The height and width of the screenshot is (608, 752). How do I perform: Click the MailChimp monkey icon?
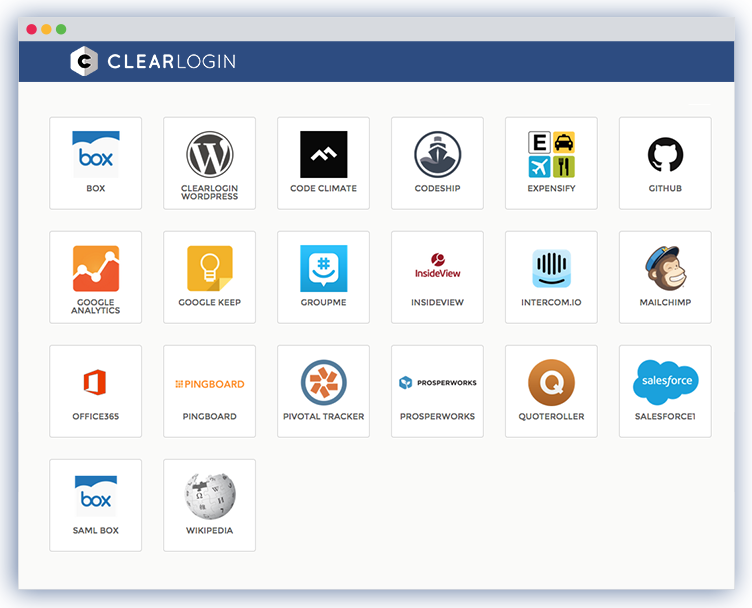[x=665, y=268]
